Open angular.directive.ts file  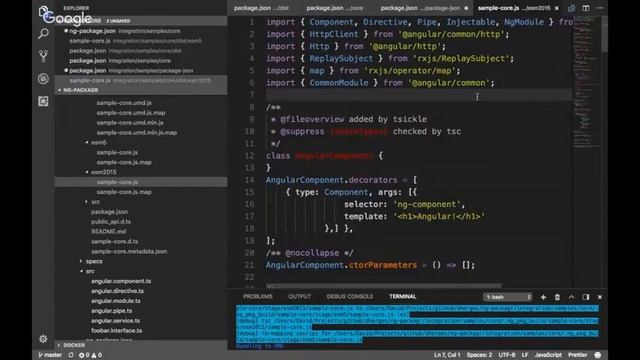(118, 291)
